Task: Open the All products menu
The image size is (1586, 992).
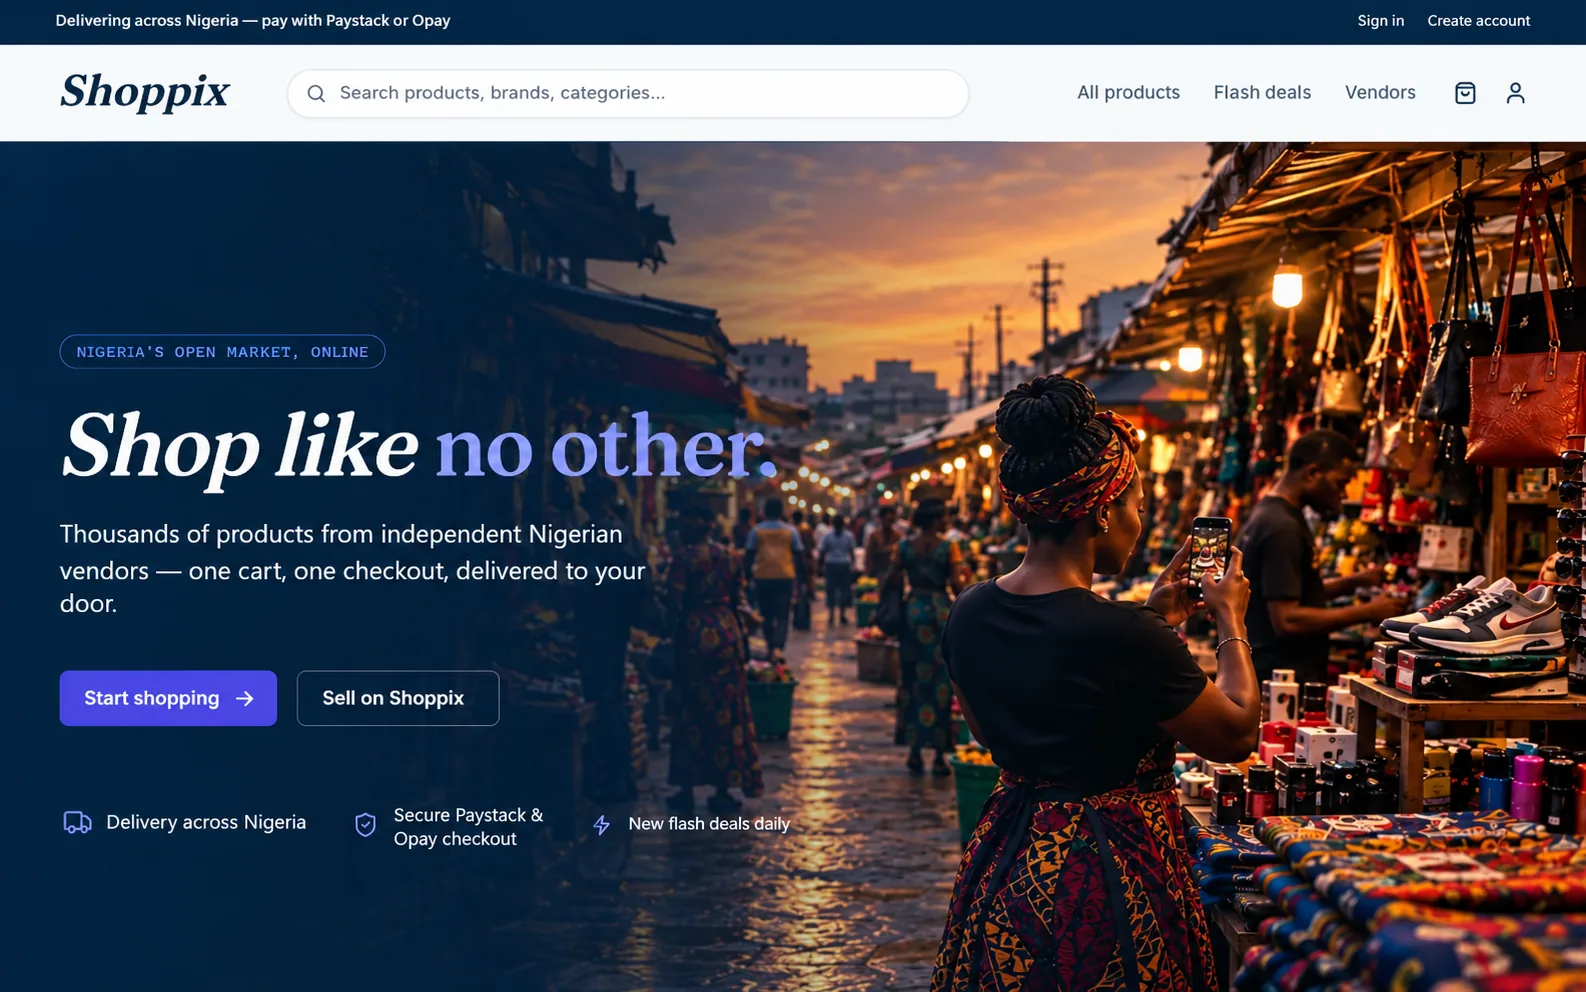Action: (1128, 93)
